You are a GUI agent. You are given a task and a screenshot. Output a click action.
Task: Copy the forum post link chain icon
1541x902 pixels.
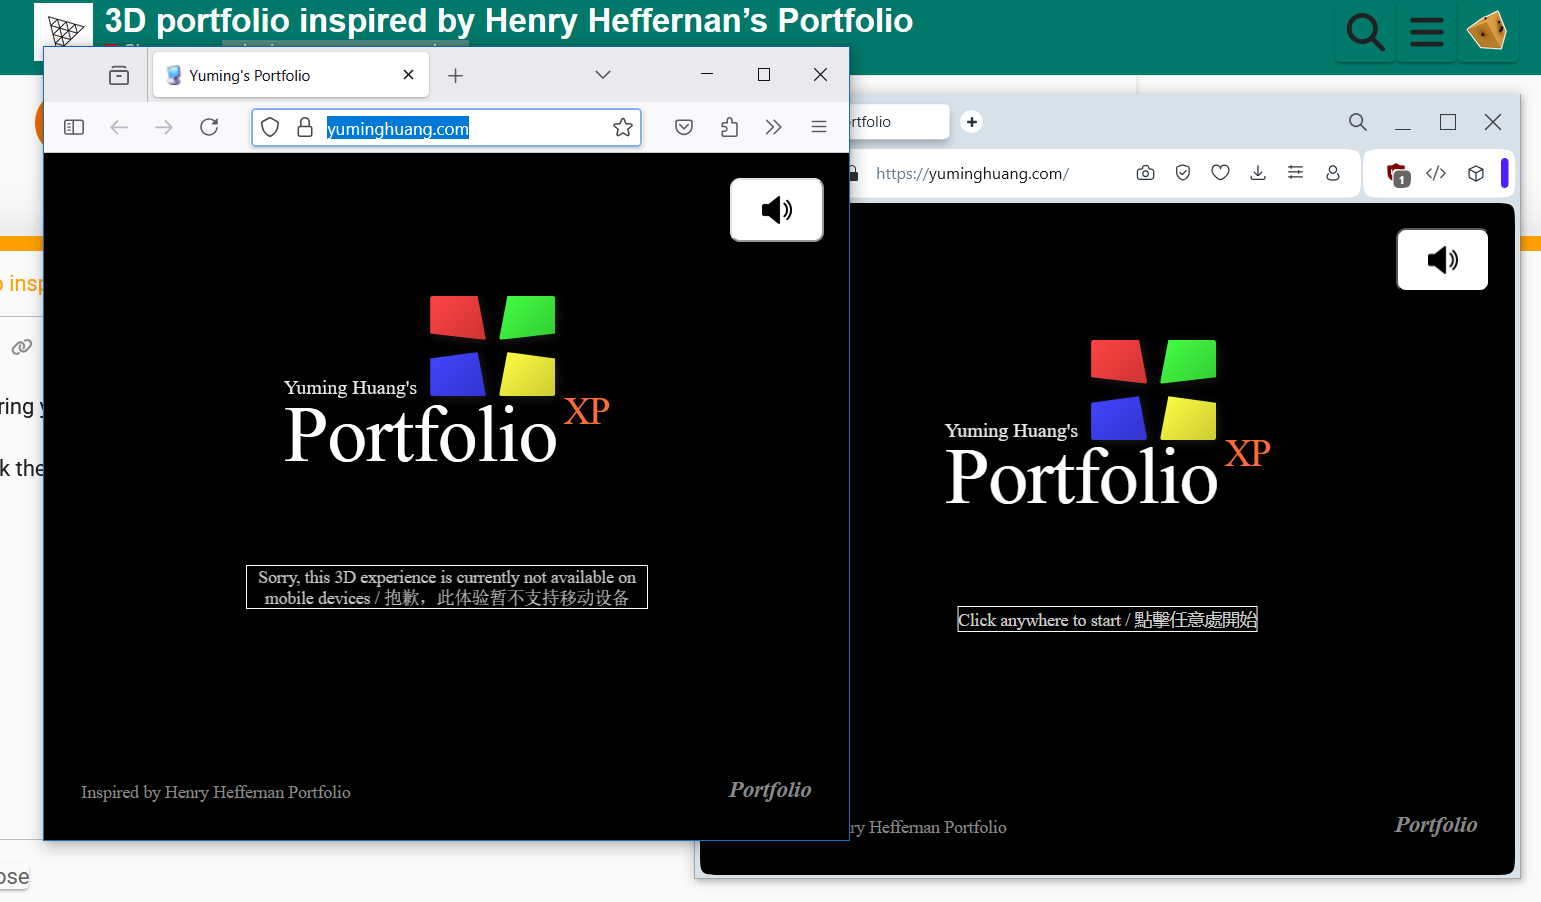(21, 347)
